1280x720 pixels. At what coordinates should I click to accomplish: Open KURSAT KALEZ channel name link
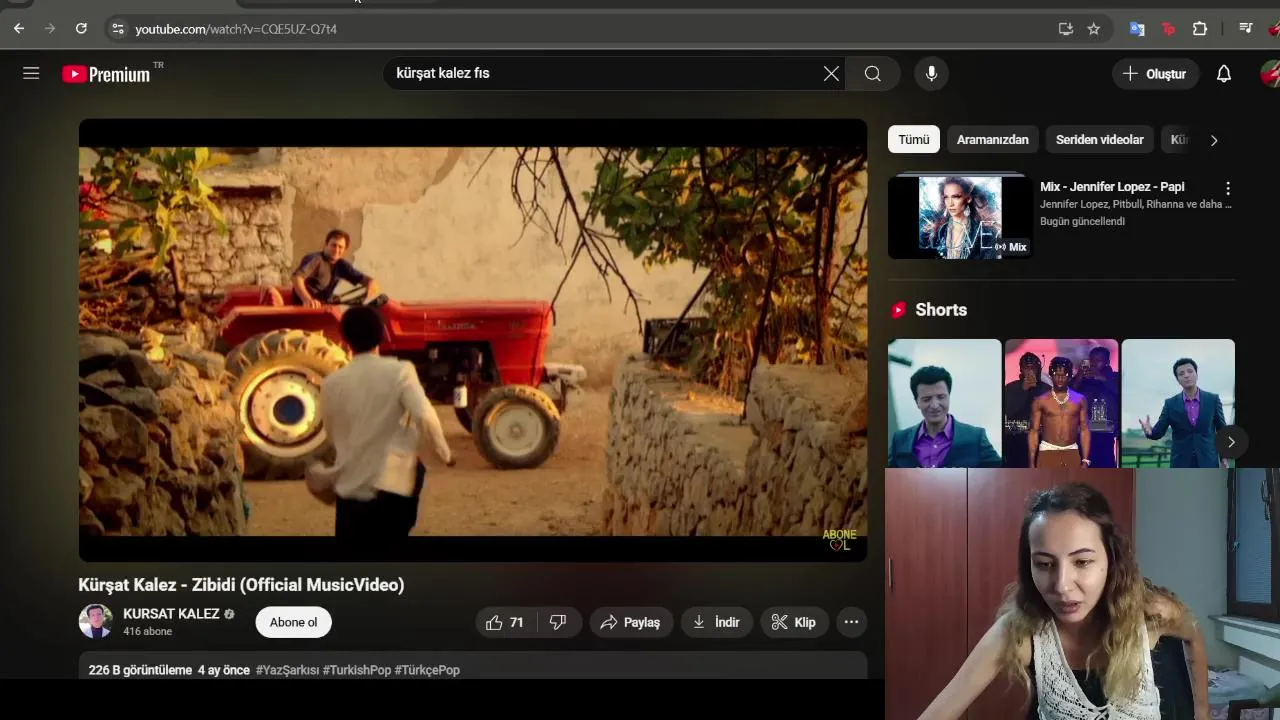(171, 614)
